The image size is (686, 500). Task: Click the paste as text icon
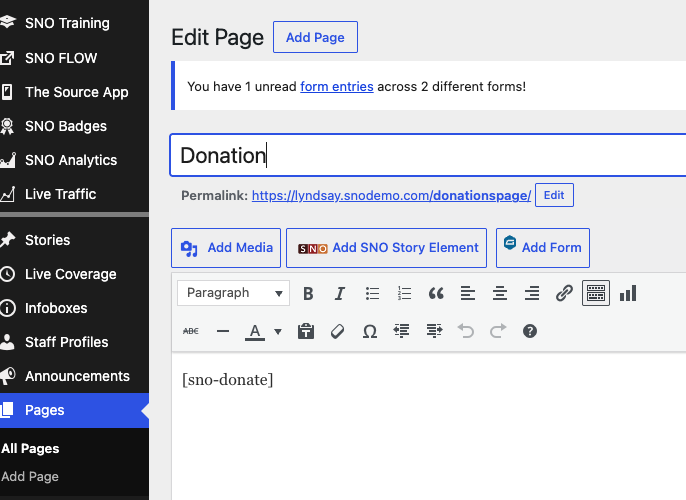306,331
